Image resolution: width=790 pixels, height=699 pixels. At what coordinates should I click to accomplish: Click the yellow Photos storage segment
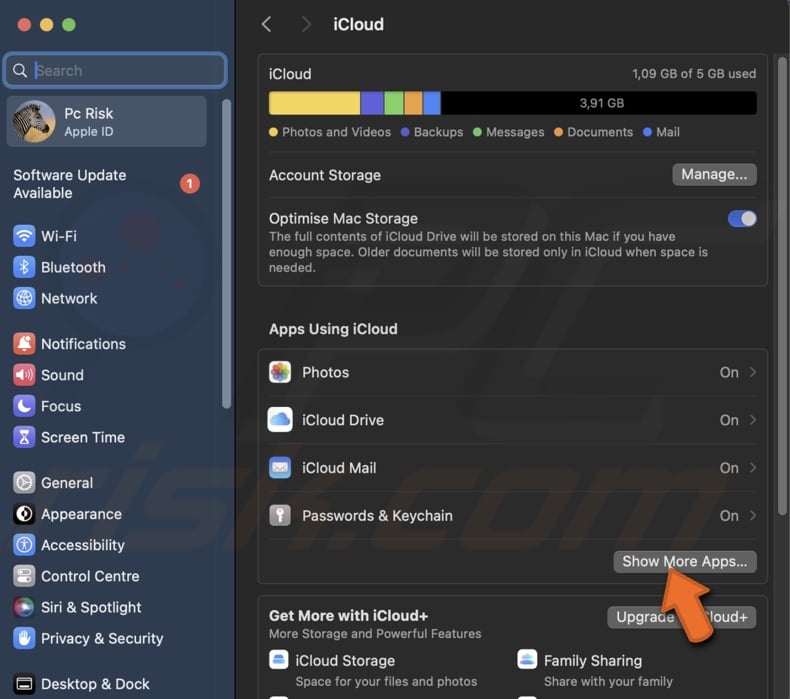tap(314, 103)
